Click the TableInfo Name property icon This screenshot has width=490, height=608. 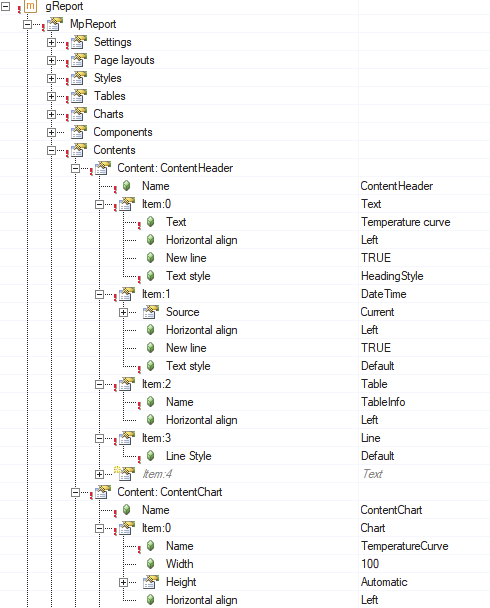coord(150,402)
